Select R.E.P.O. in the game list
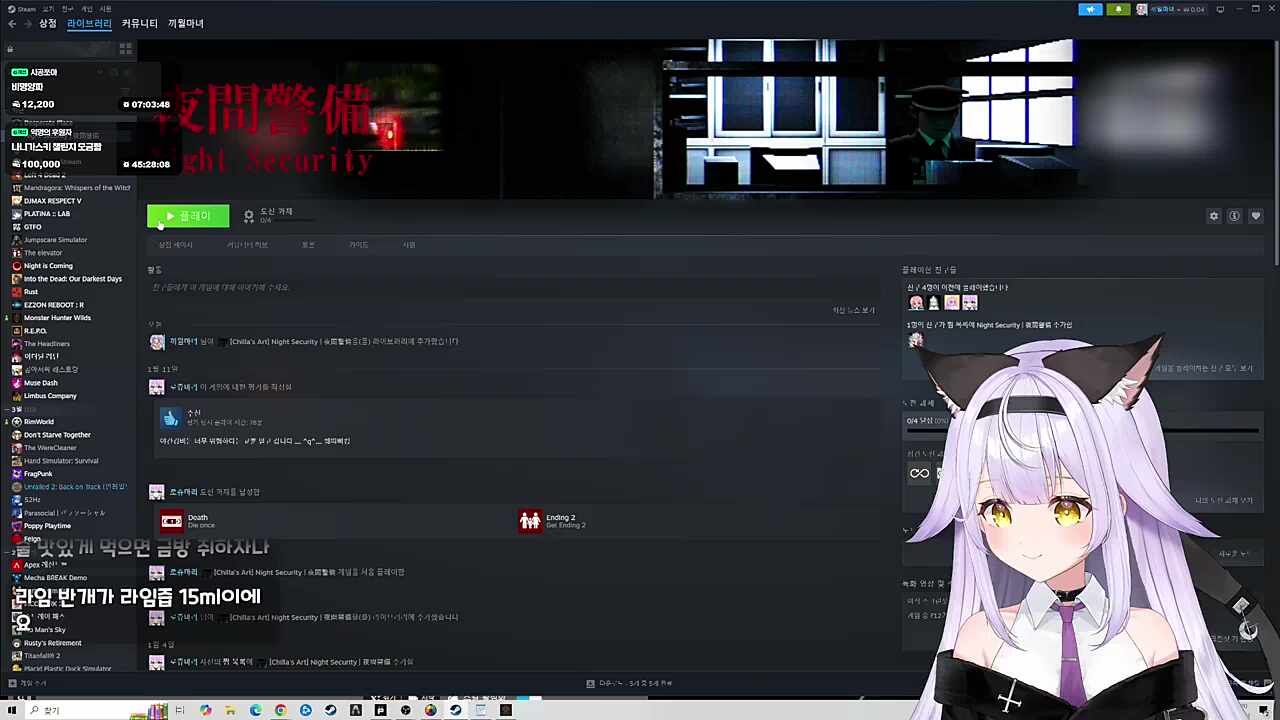This screenshot has width=1280, height=720. [35, 331]
